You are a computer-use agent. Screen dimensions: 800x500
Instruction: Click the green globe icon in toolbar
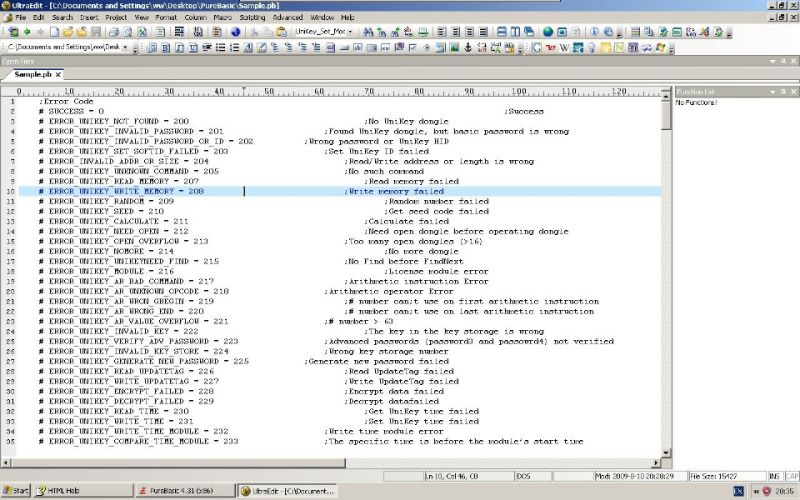548,32
